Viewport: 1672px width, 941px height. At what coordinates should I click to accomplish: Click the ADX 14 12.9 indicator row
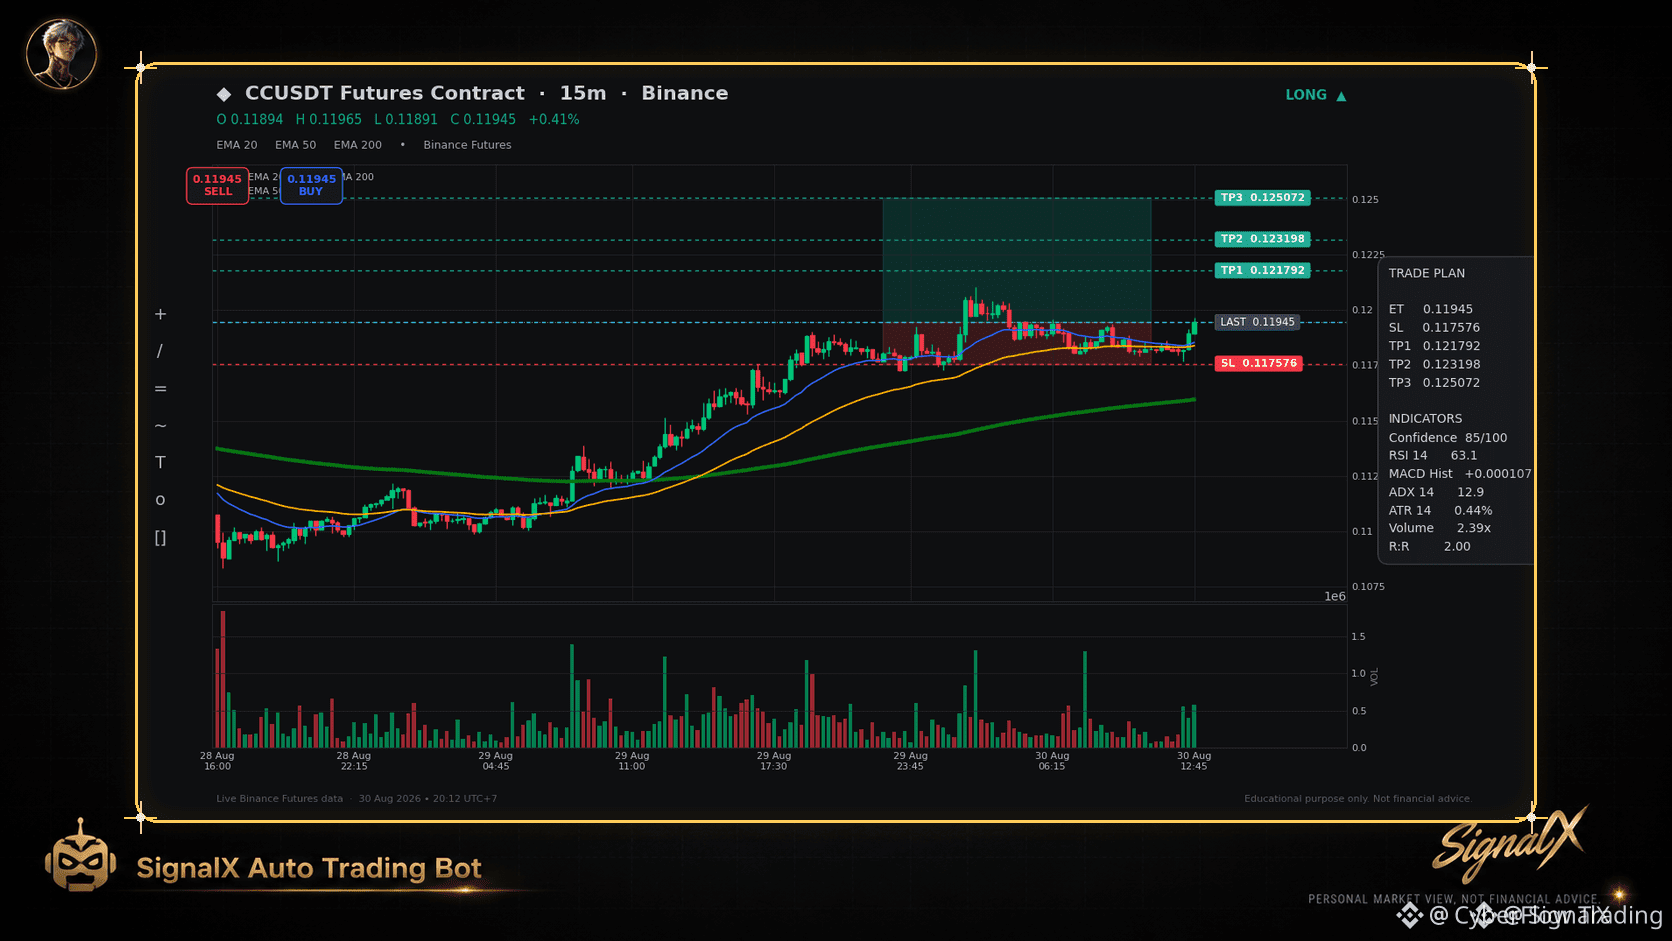(1436, 492)
